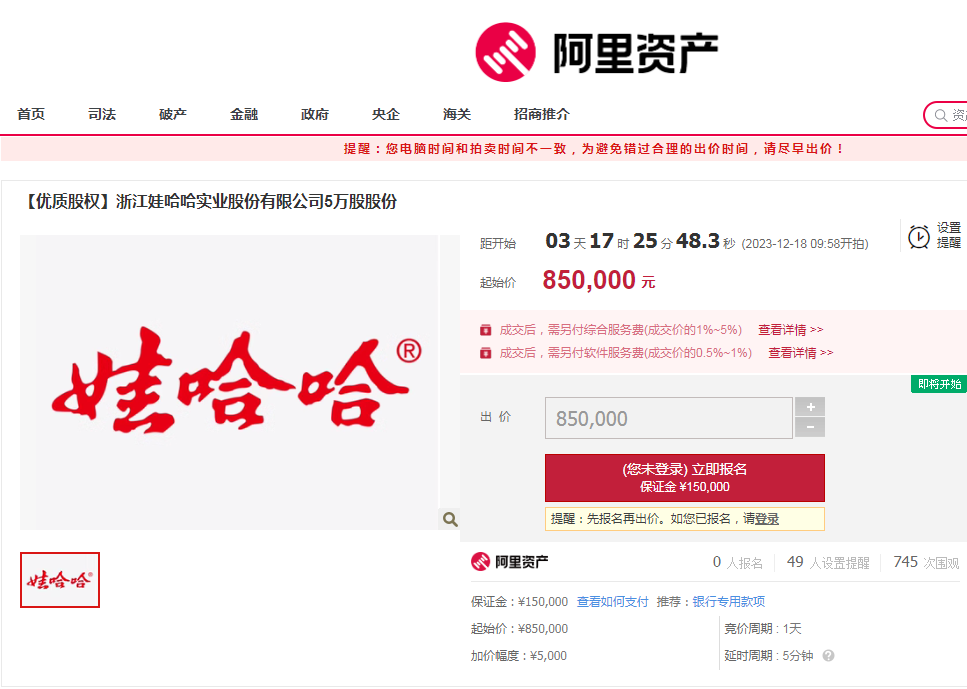This screenshot has height=689, width=967.
Task: Click the small 阿里资产 seller logo
Action: [x=510, y=562]
